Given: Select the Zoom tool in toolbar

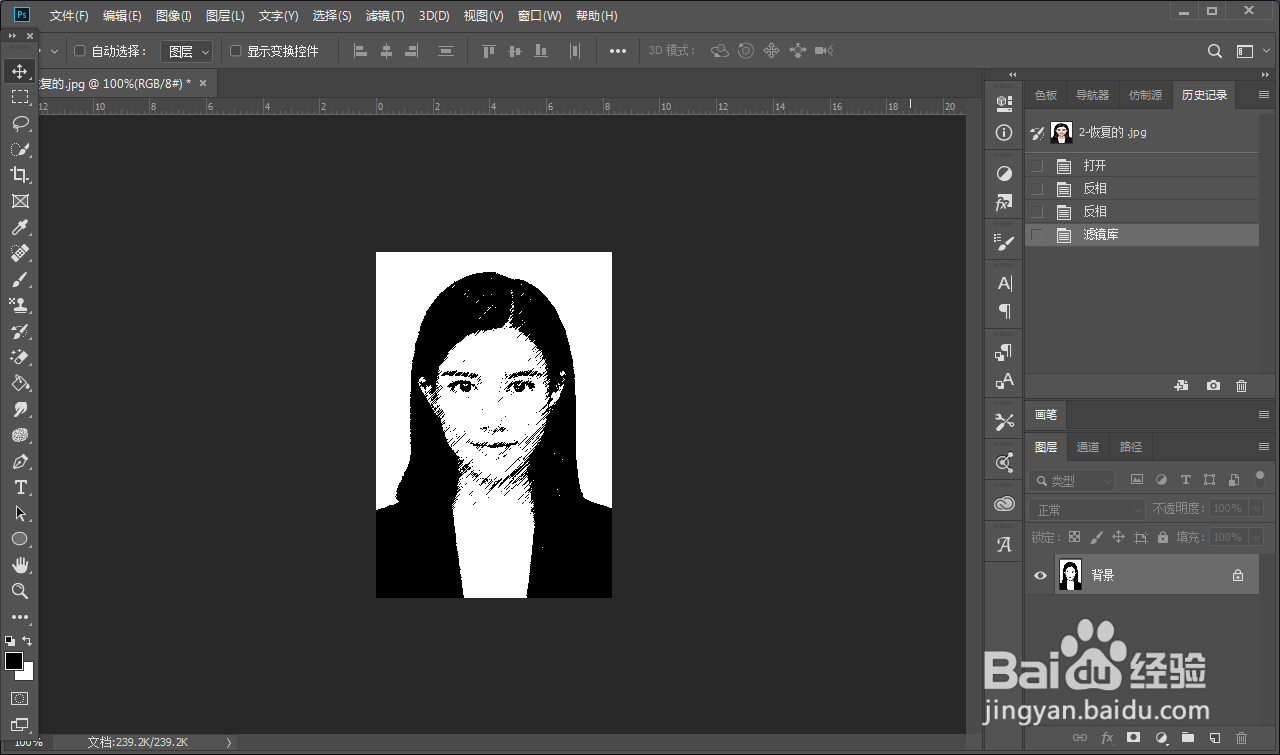Looking at the screenshot, I should (20, 591).
